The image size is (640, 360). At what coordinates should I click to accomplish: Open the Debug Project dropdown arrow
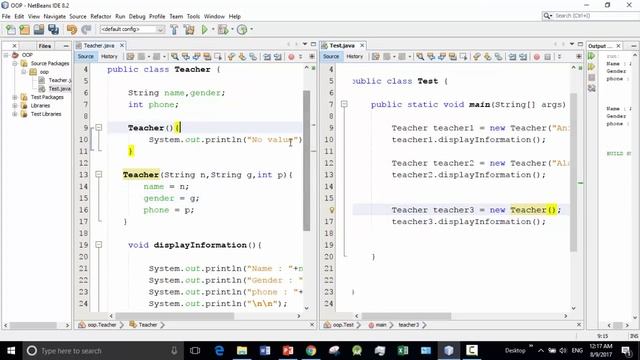(x=232, y=29)
